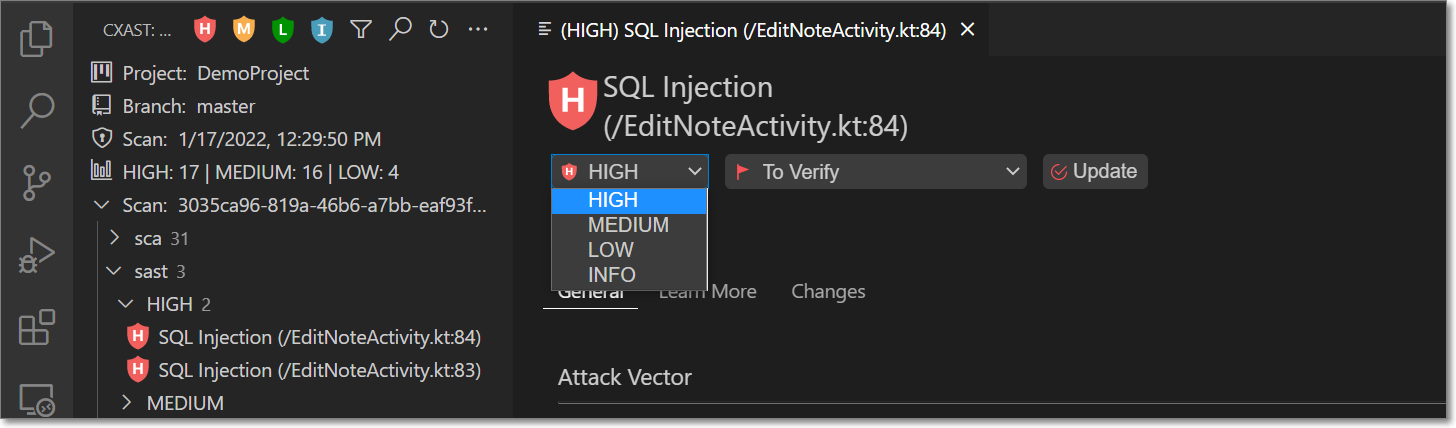Click the Update button
This screenshot has width=1456, height=428.
click(x=1095, y=172)
